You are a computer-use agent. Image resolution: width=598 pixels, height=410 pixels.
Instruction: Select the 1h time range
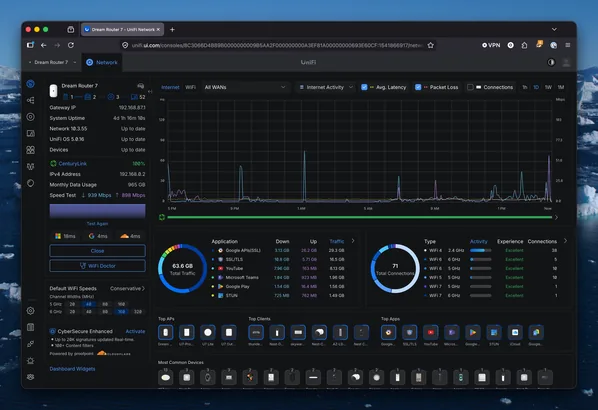(524, 87)
